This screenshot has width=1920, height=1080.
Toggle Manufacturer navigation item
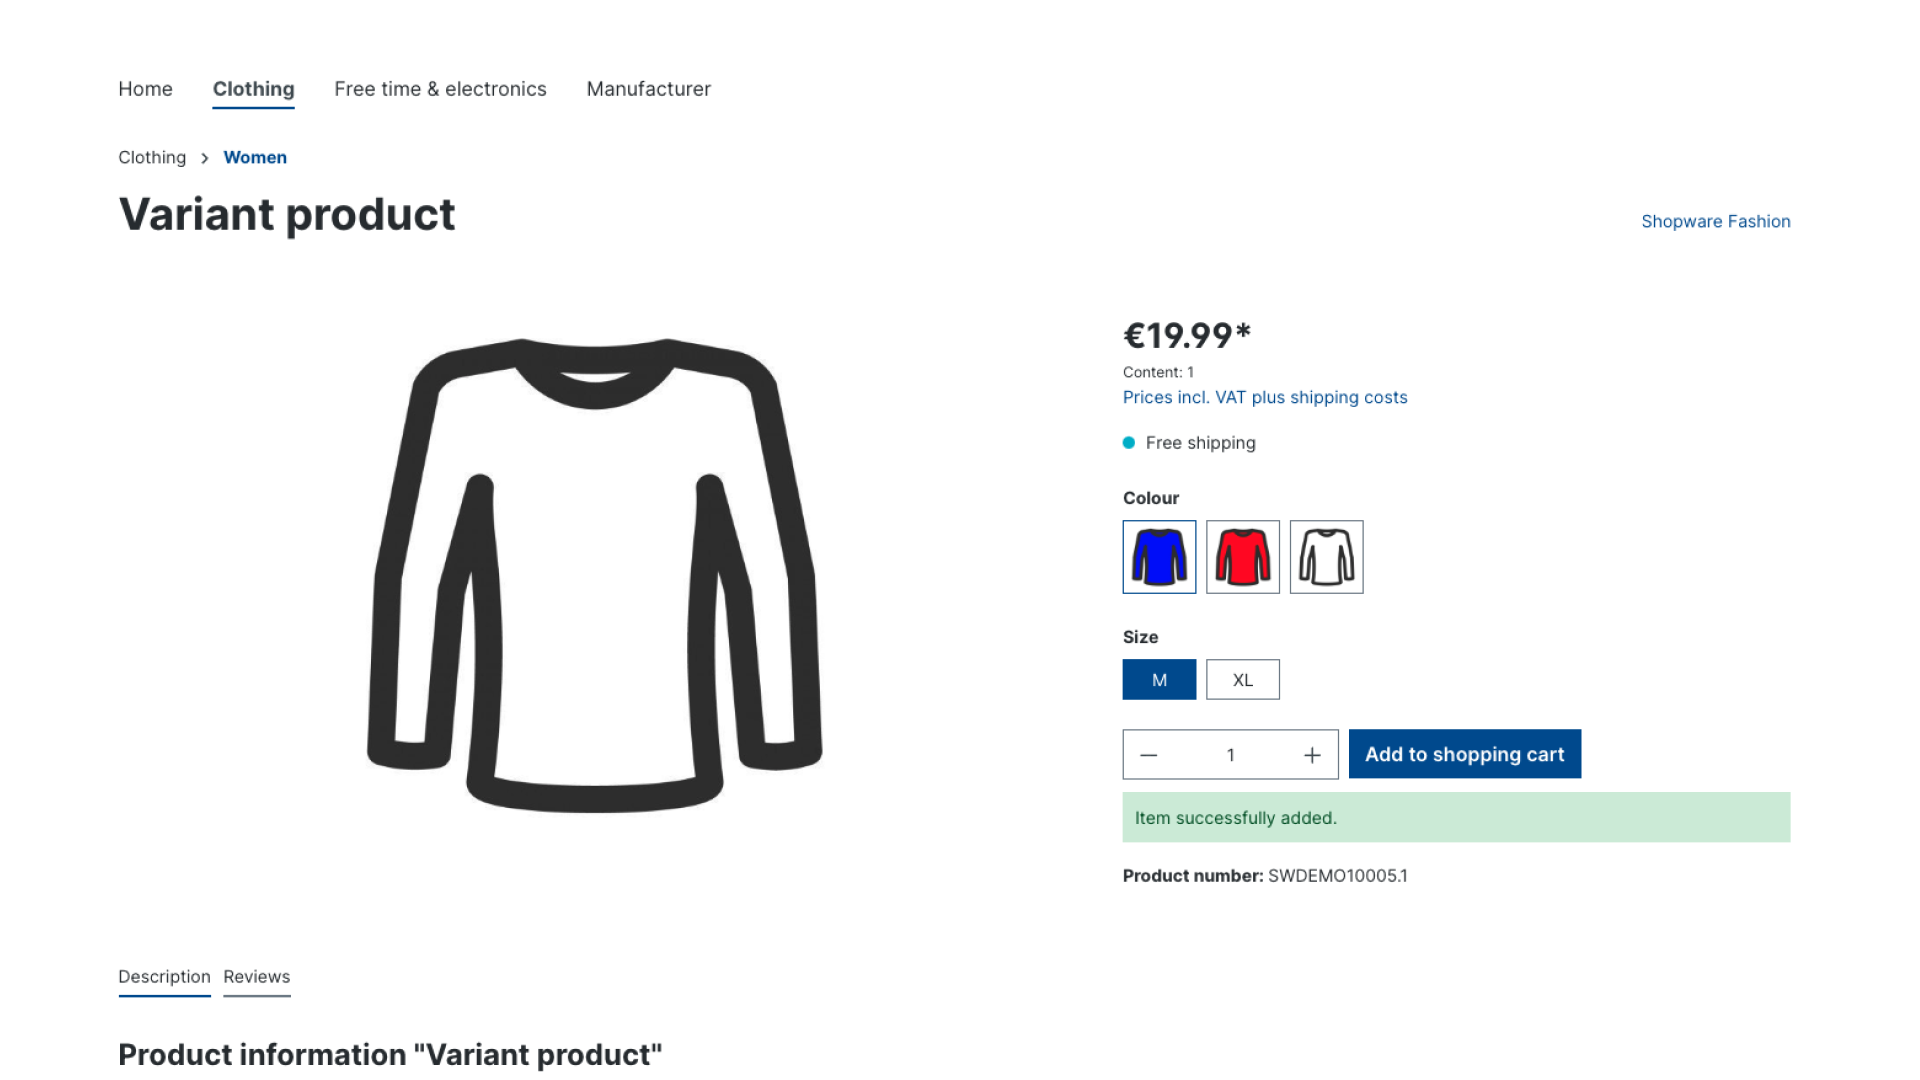(x=649, y=88)
